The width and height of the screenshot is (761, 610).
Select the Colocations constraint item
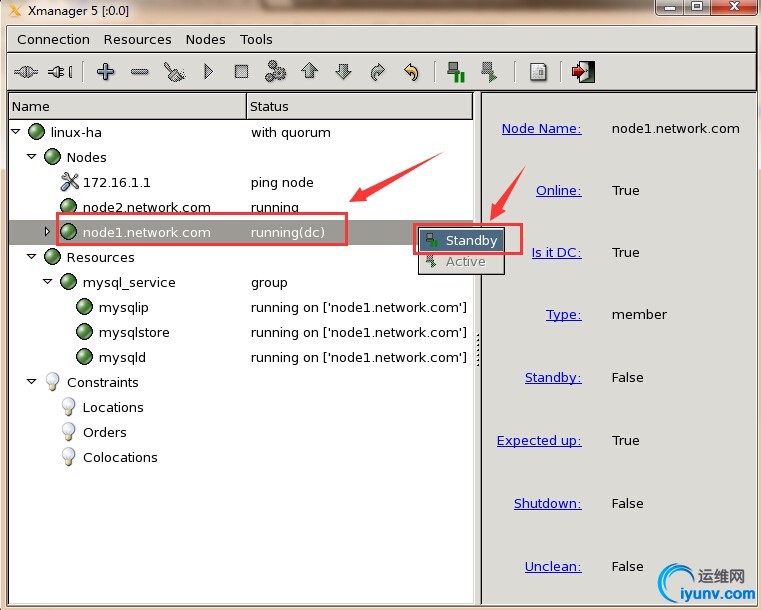(120, 457)
